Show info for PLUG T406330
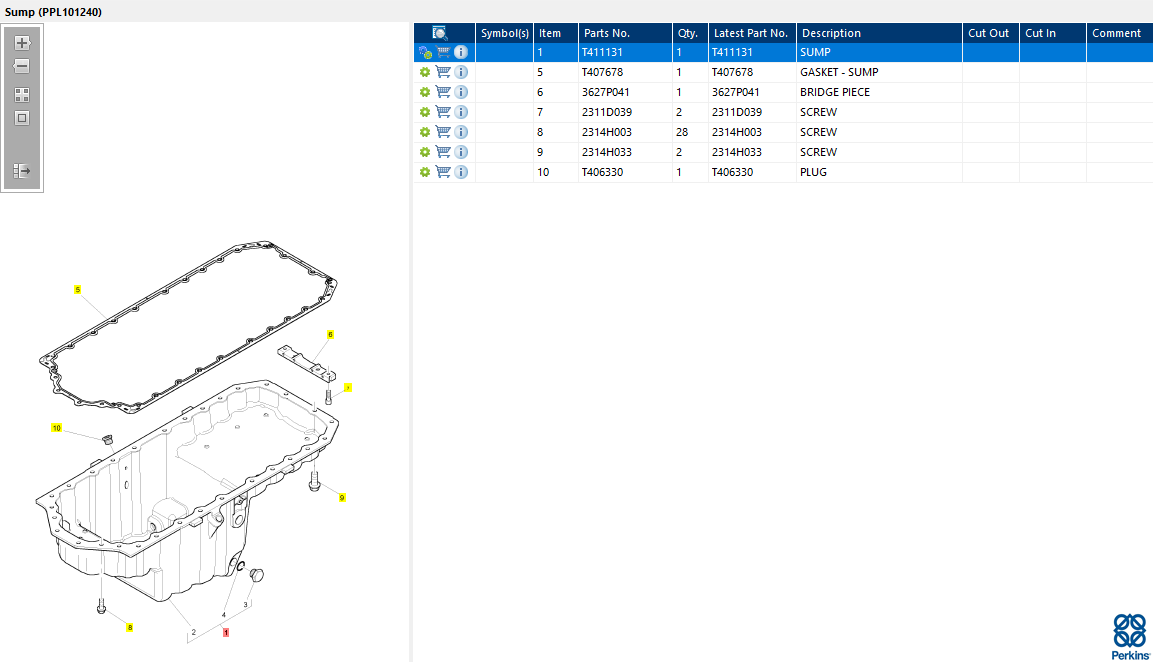Image resolution: width=1153 pixels, height=662 pixels. [x=461, y=172]
